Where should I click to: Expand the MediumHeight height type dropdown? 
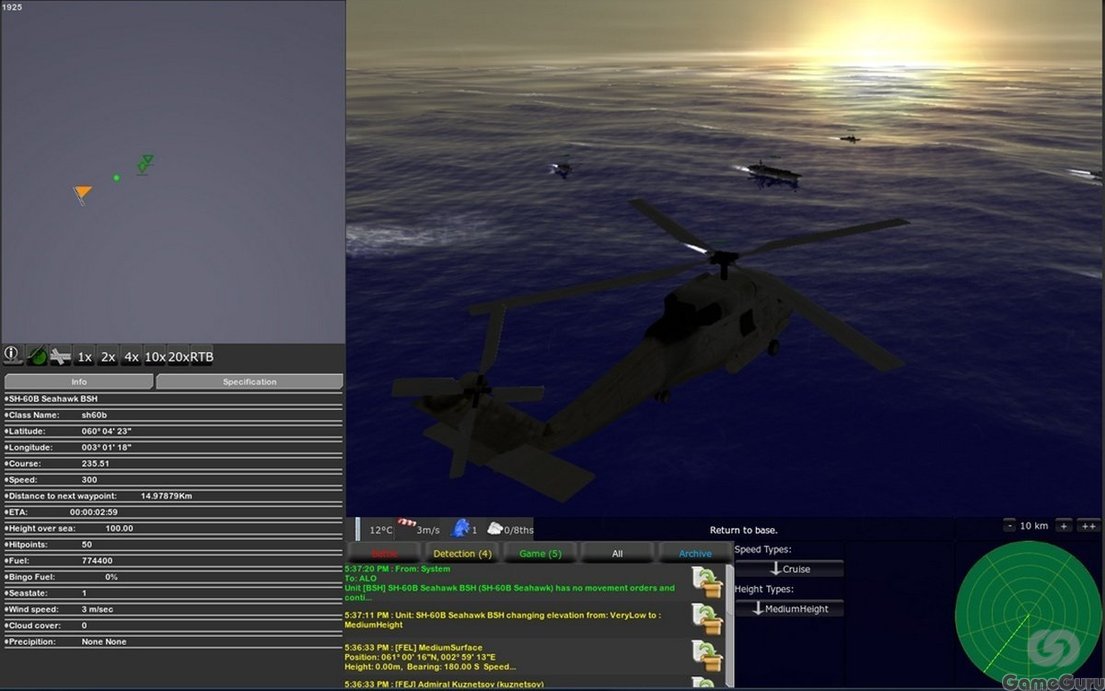(789, 609)
